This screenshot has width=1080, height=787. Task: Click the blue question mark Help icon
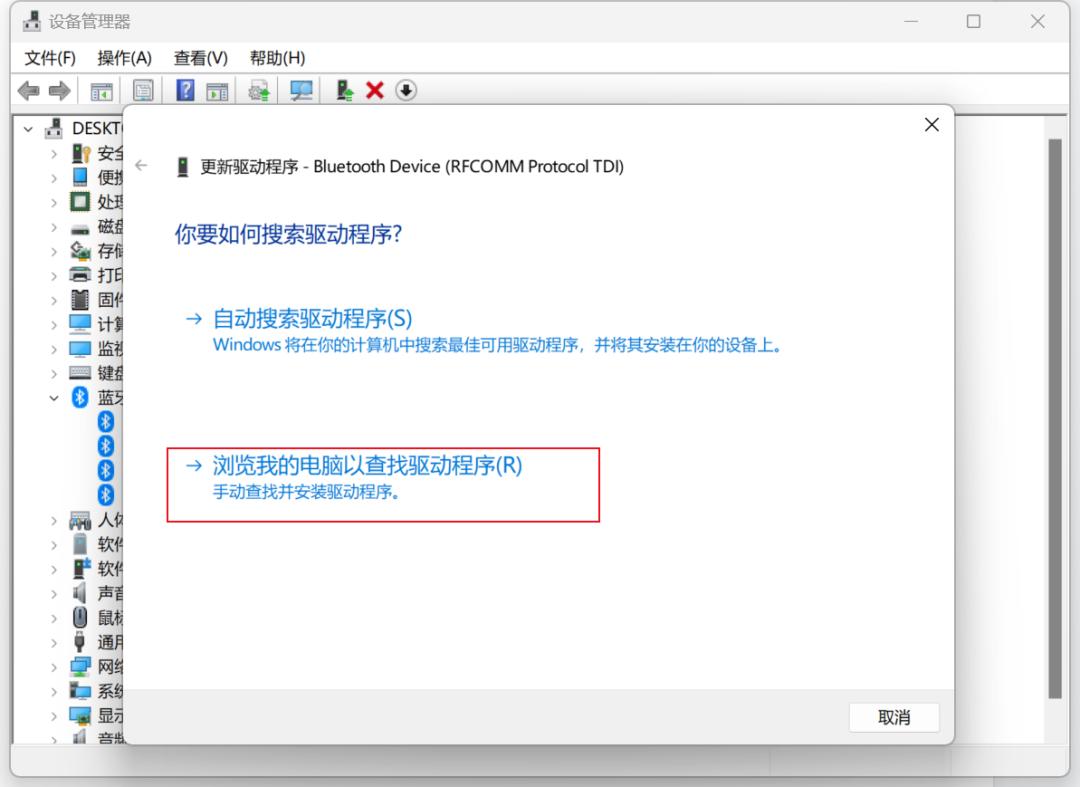185,90
